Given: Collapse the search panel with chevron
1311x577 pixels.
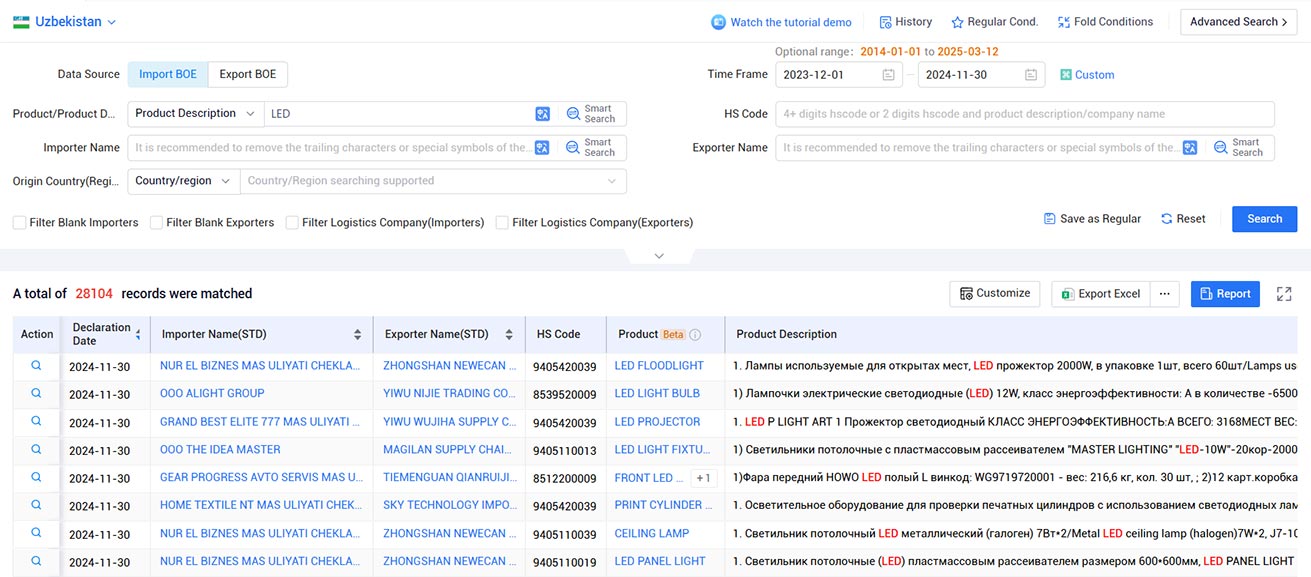Looking at the screenshot, I should tap(659, 256).
